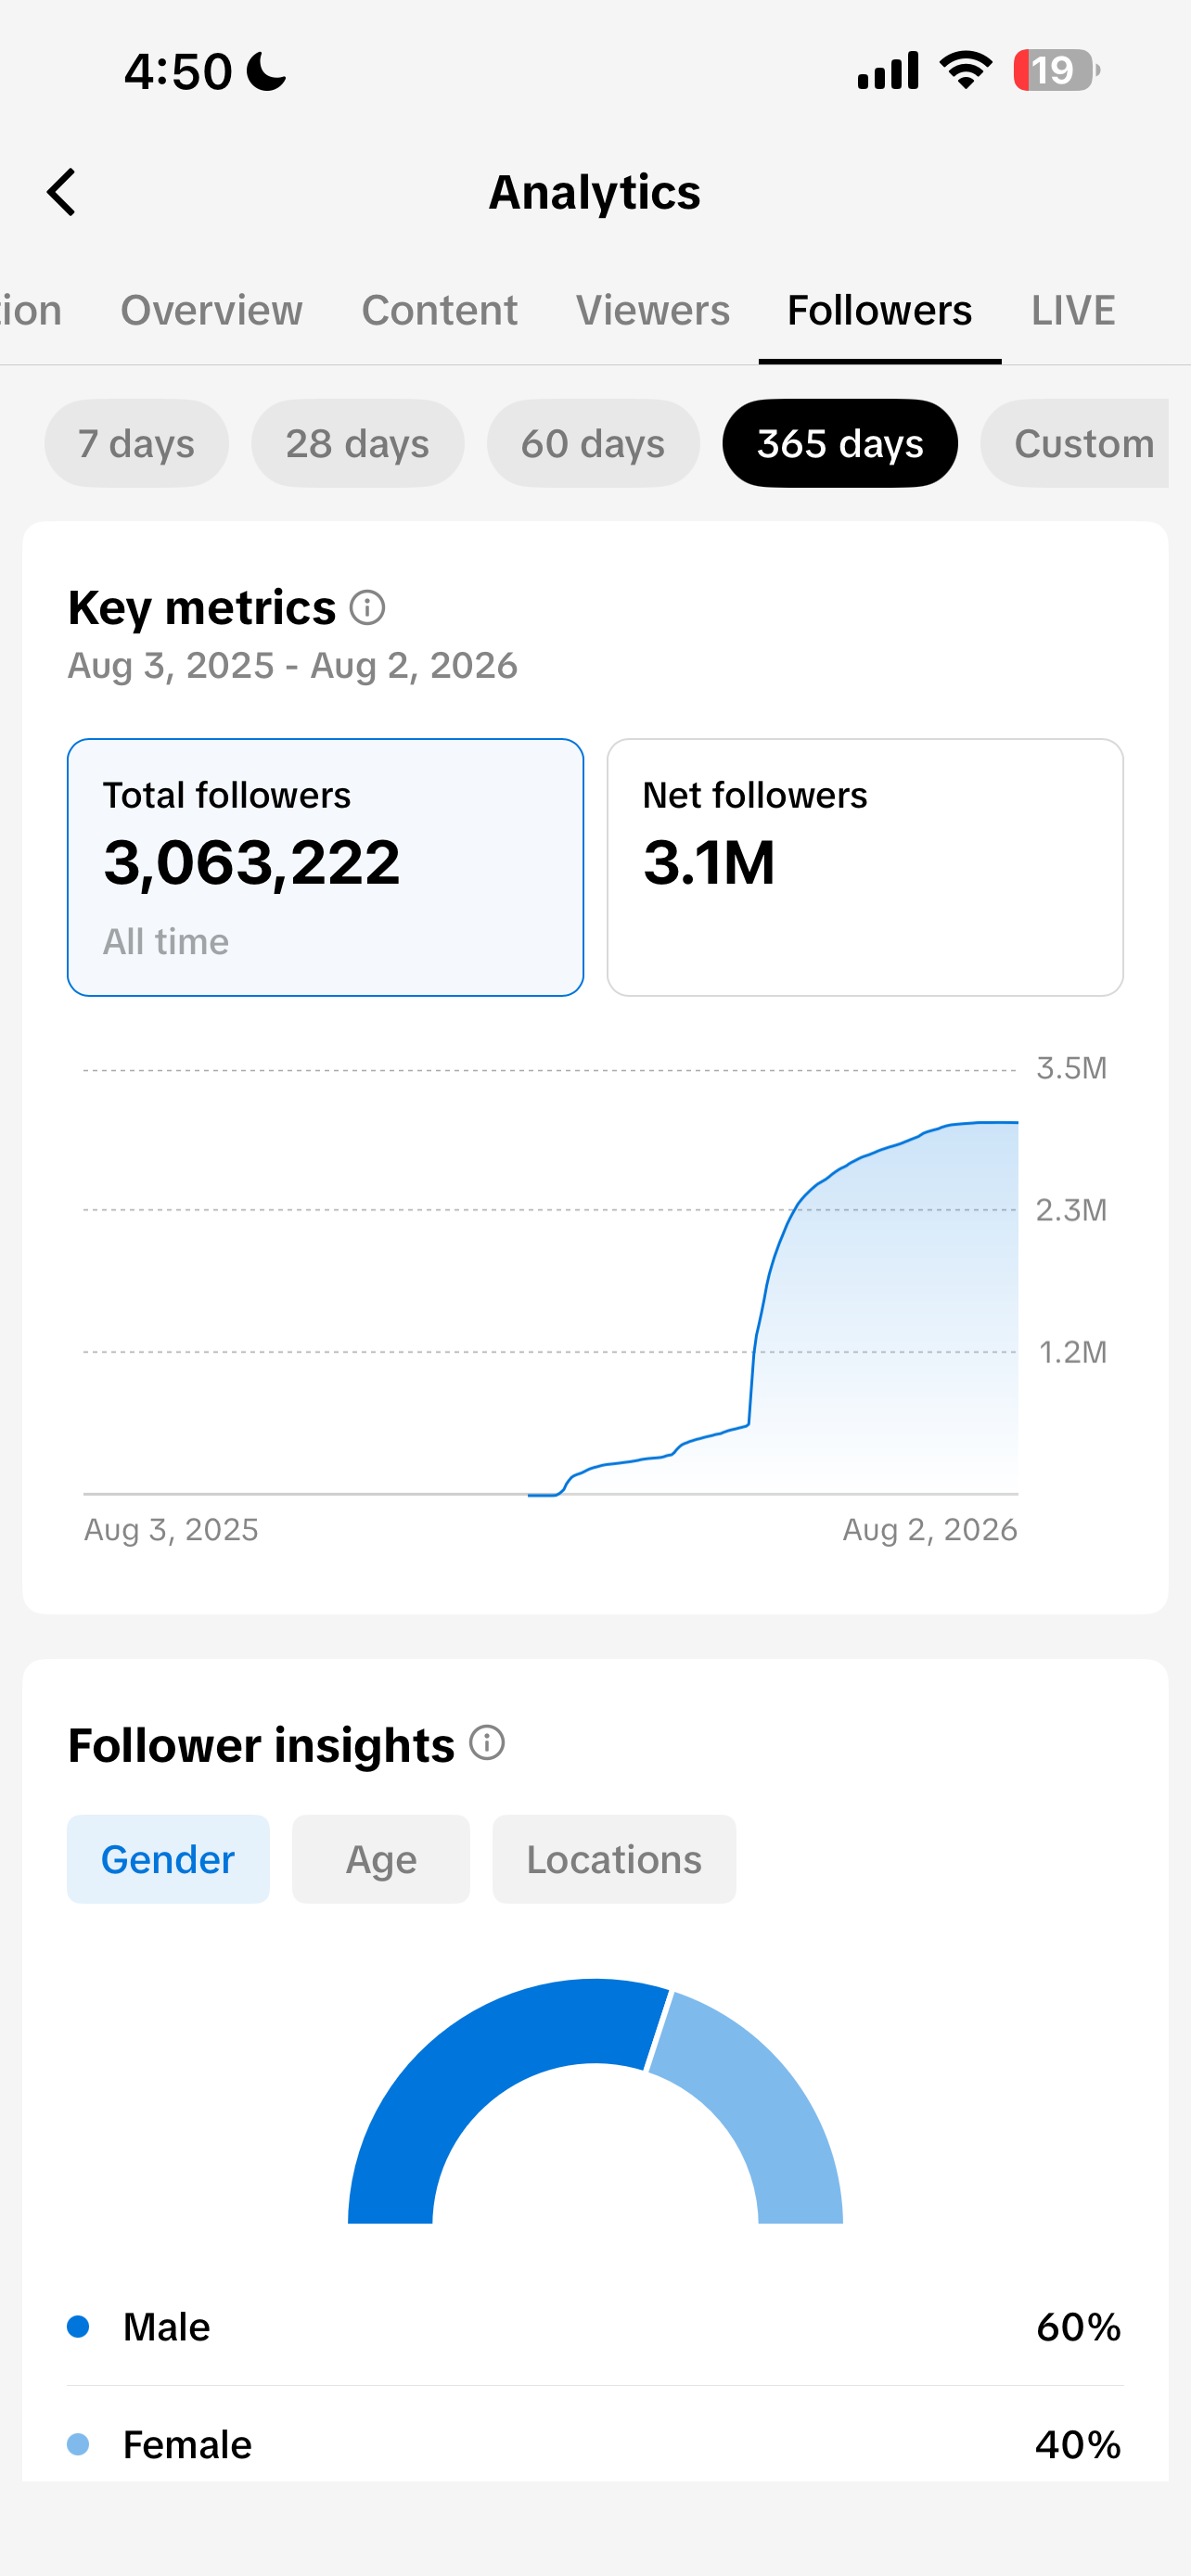Screen dimensions: 1191x2576
Task: Tap the battery indicator in status bar
Action: click(1056, 70)
